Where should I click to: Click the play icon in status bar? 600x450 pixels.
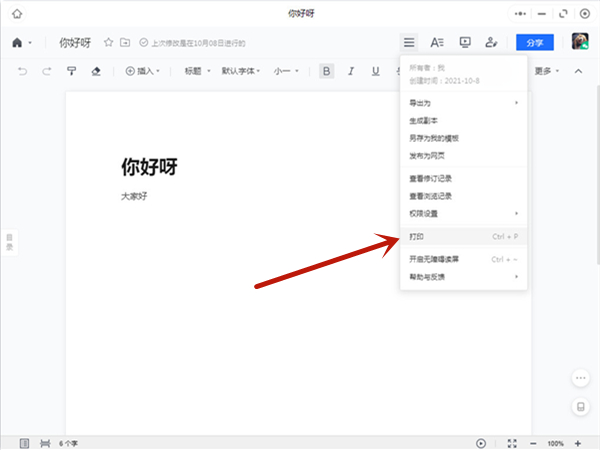[481, 443]
